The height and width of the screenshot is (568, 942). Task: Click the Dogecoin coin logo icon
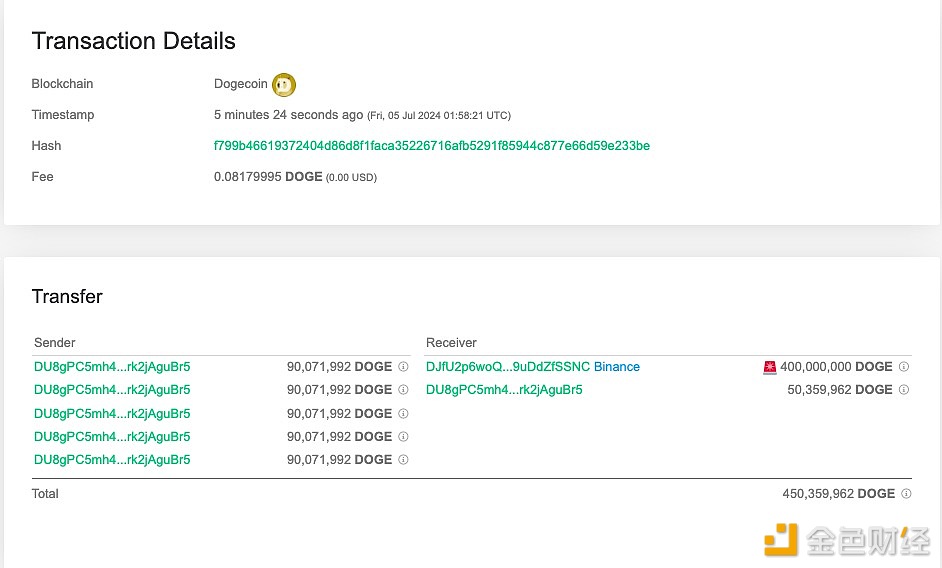click(x=284, y=85)
